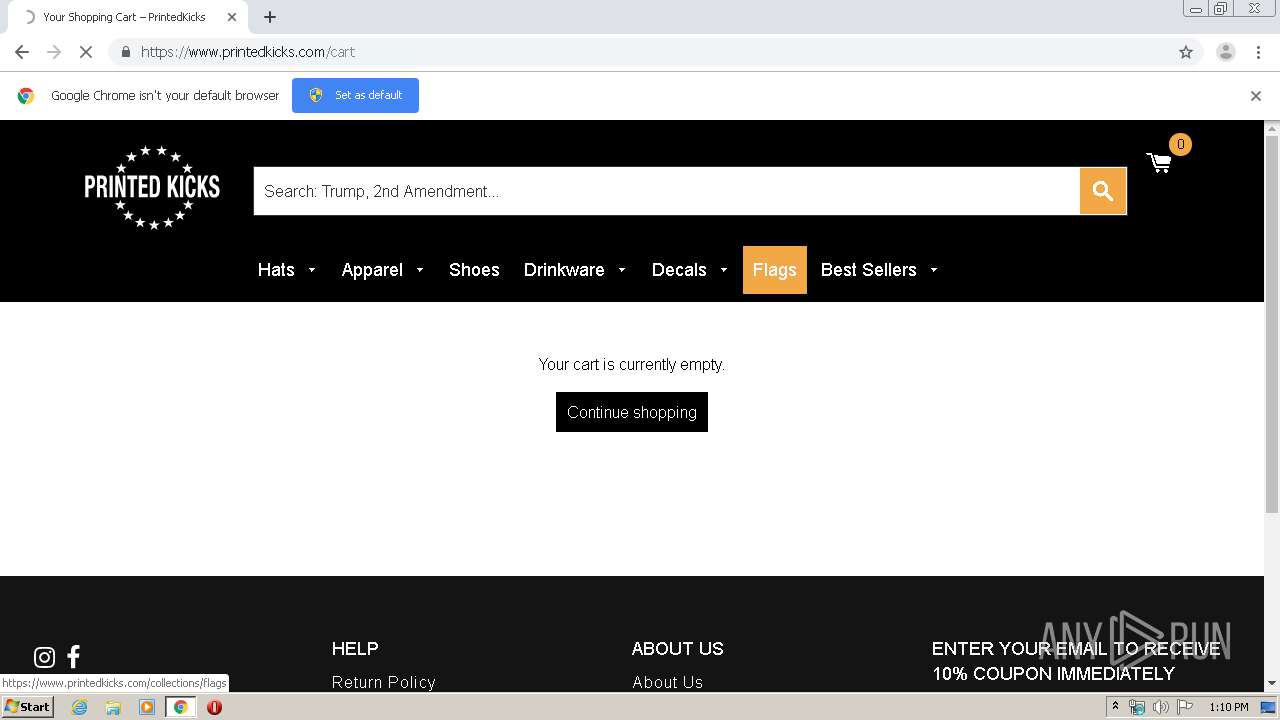This screenshot has height=720, width=1280.
Task: Open the Decals menu
Action: [x=679, y=270]
